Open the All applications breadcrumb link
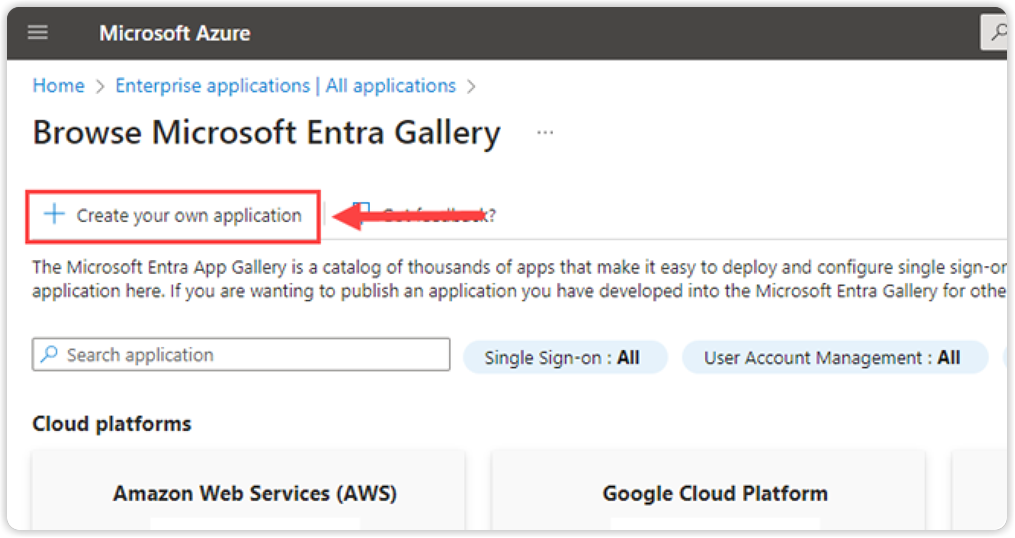 (391, 85)
